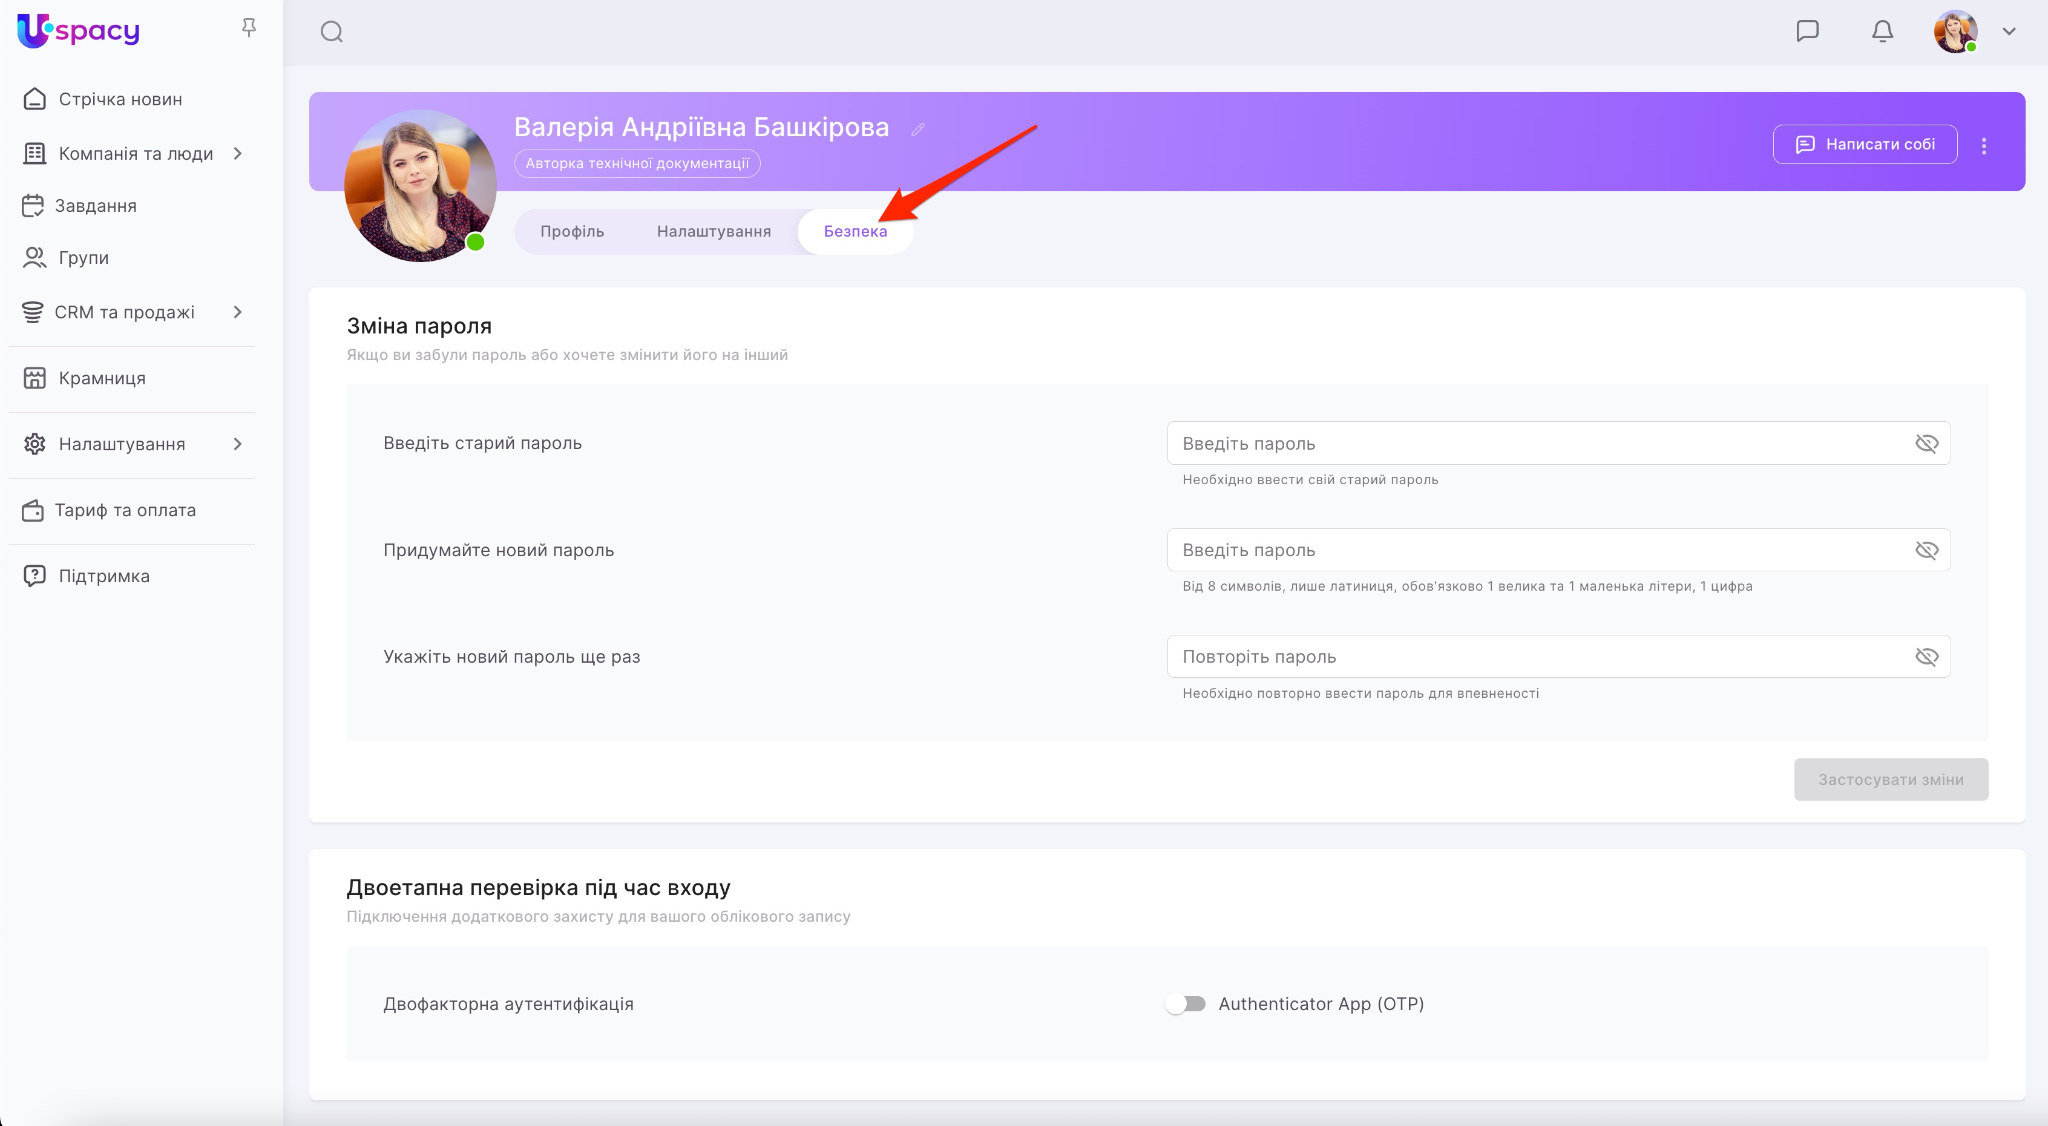
Task: Reveal new password via eye icon
Action: pos(1926,550)
